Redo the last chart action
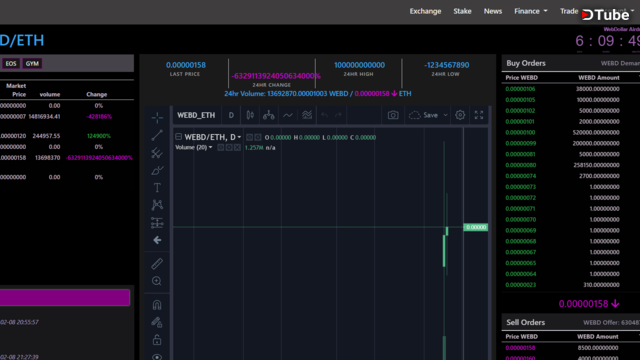This screenshot has width=640, height=360. 338,116
